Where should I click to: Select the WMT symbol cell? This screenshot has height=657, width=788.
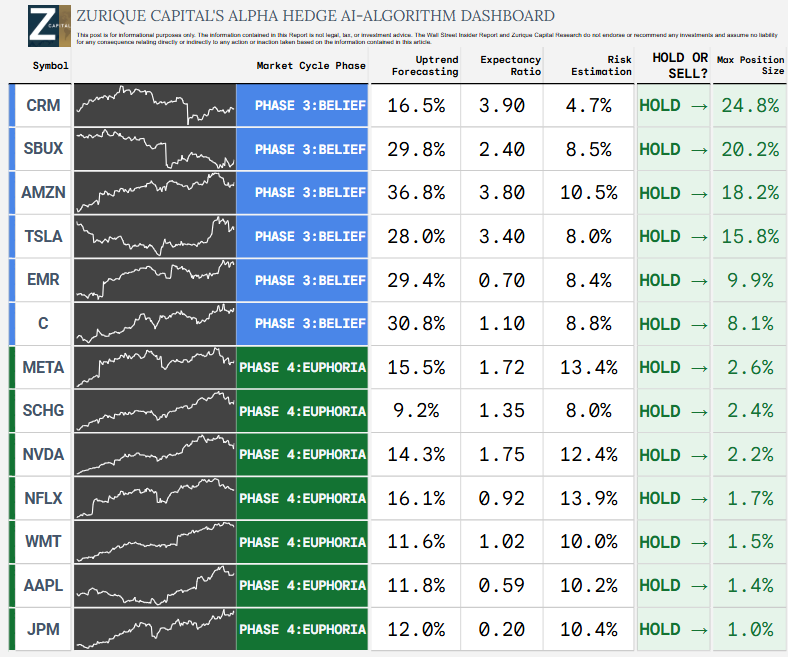point(43,542)
